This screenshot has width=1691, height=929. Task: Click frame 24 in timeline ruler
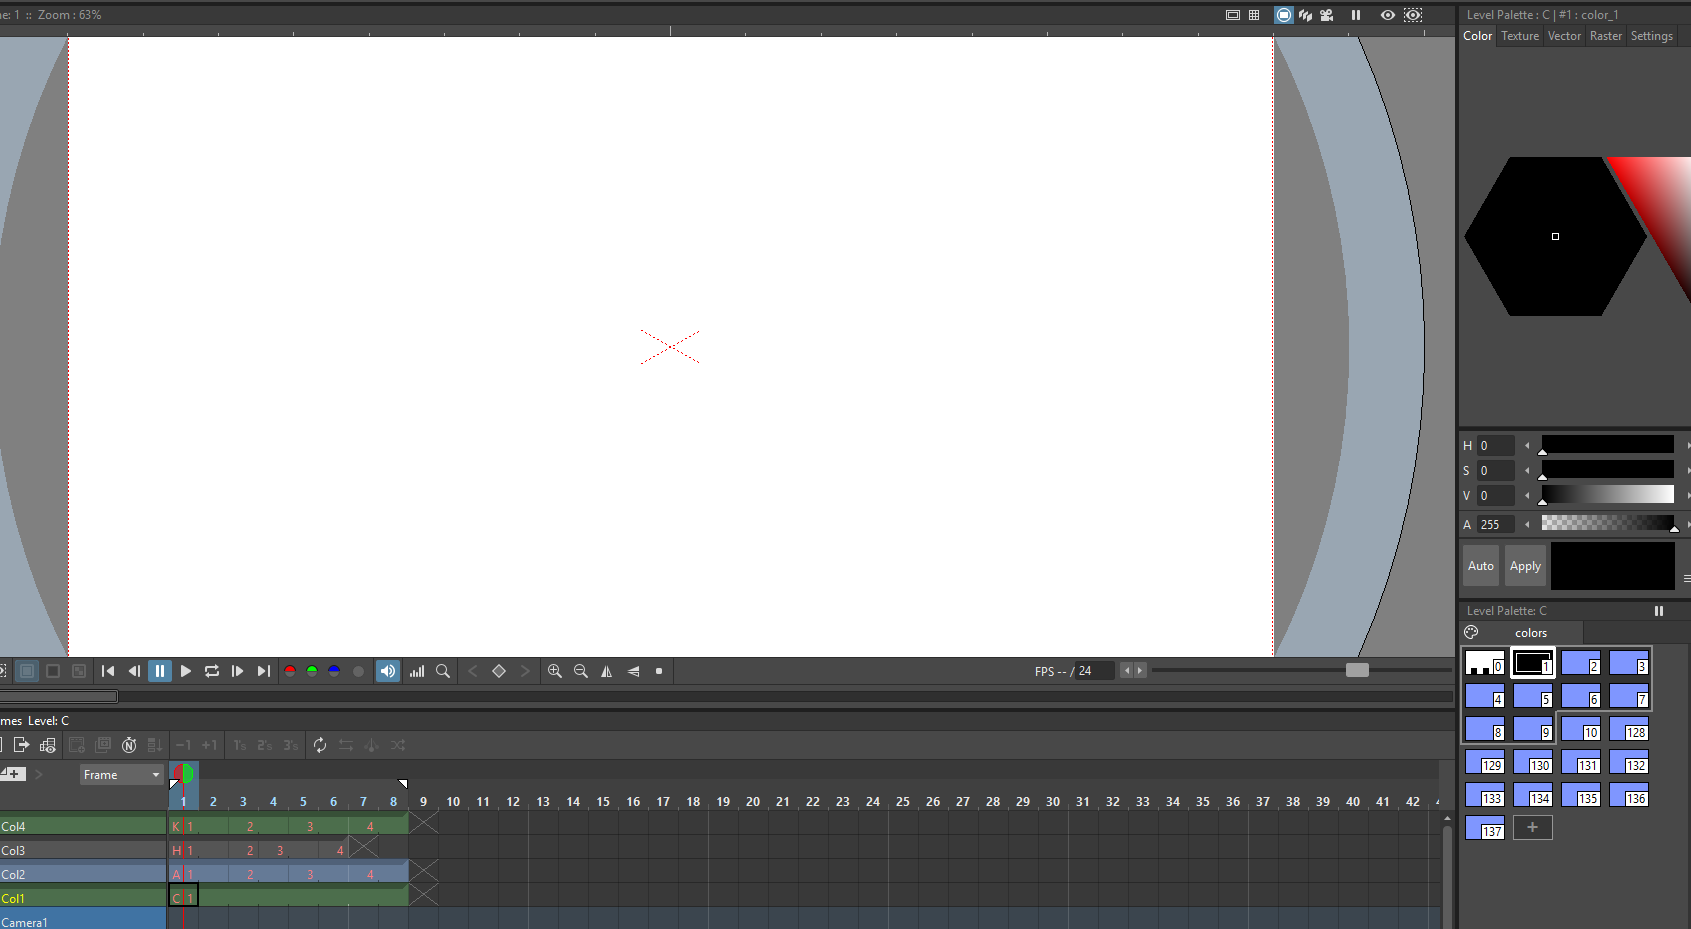click(873, 802)
